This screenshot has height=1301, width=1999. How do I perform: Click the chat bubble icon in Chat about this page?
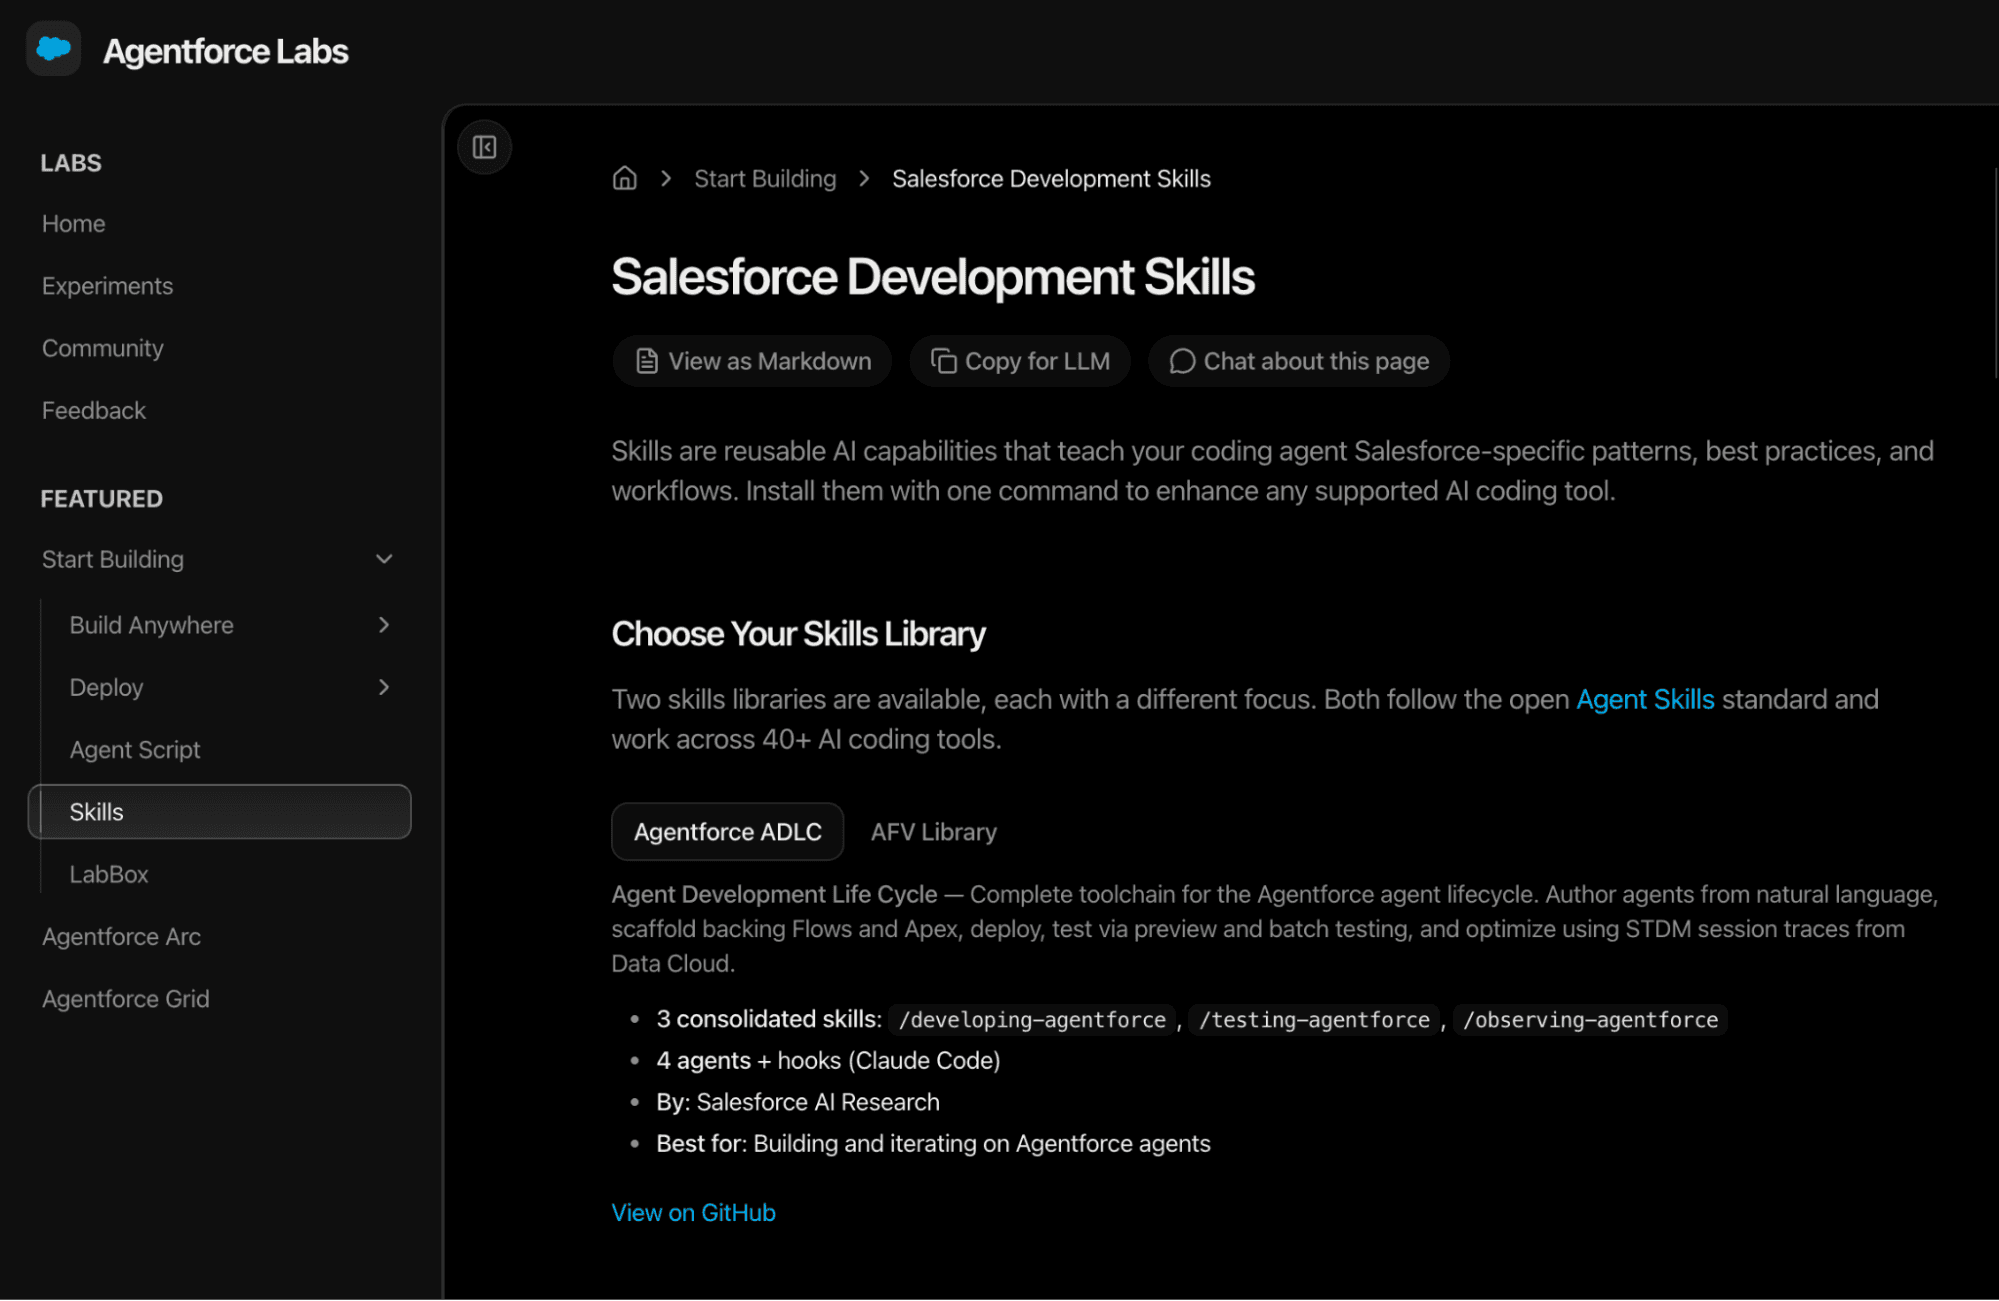[x=1182, y=361]
